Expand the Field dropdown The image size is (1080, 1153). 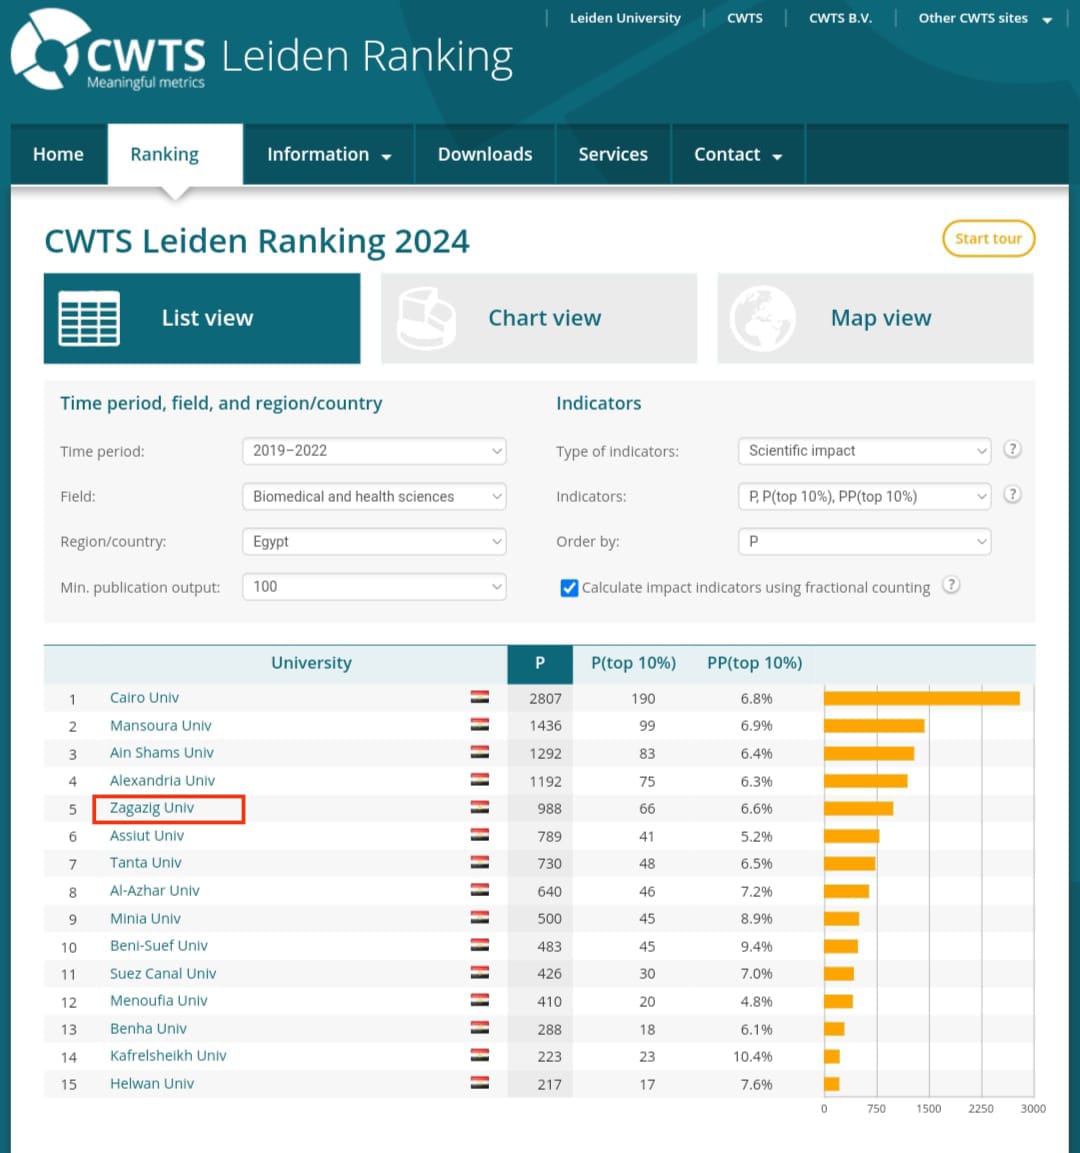pyautogui.click(x=374, y=496)
